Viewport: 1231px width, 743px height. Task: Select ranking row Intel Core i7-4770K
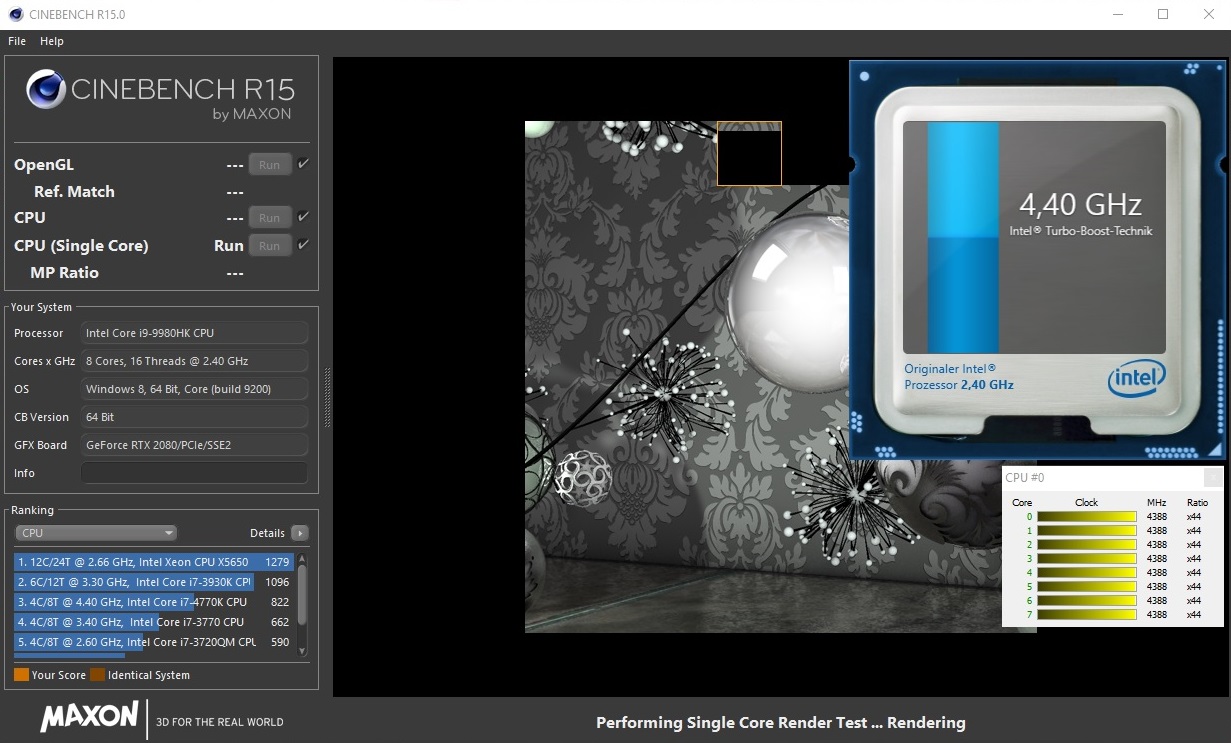pos(154,602)
